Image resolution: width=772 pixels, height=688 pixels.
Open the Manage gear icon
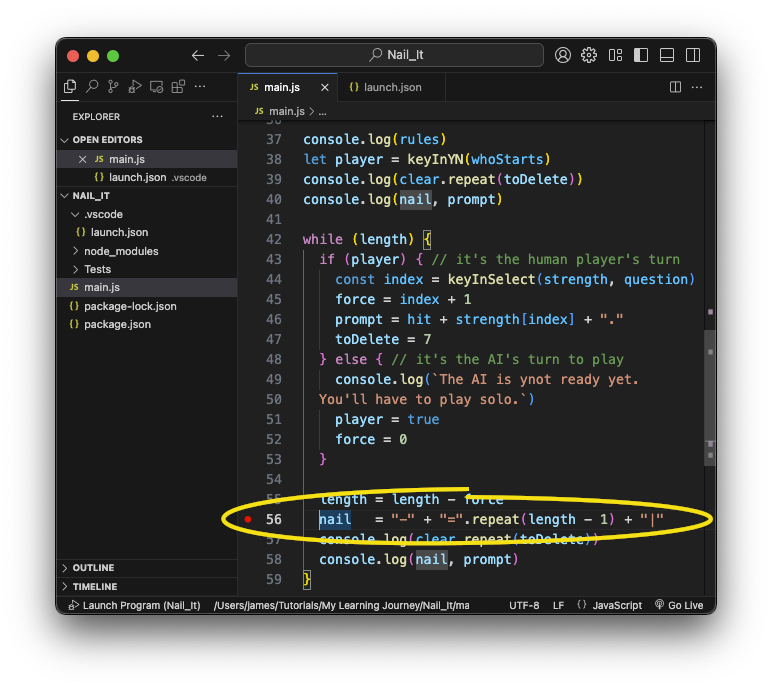(589, 55)
